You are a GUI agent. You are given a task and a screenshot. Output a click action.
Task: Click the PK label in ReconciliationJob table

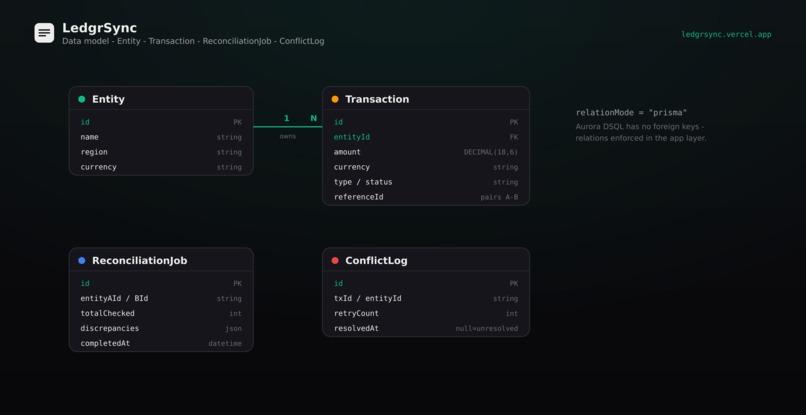237,284
